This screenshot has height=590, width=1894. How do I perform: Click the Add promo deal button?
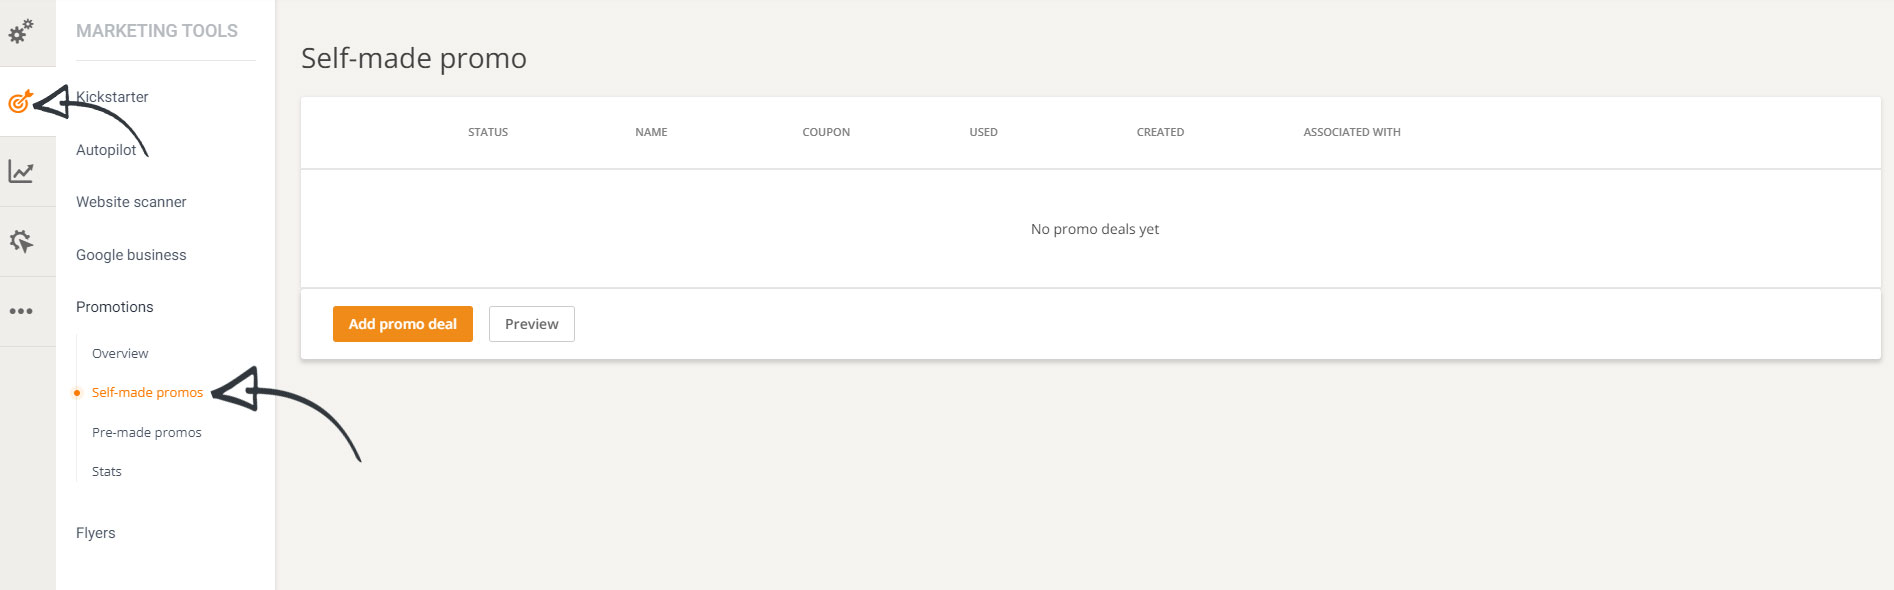402,324
